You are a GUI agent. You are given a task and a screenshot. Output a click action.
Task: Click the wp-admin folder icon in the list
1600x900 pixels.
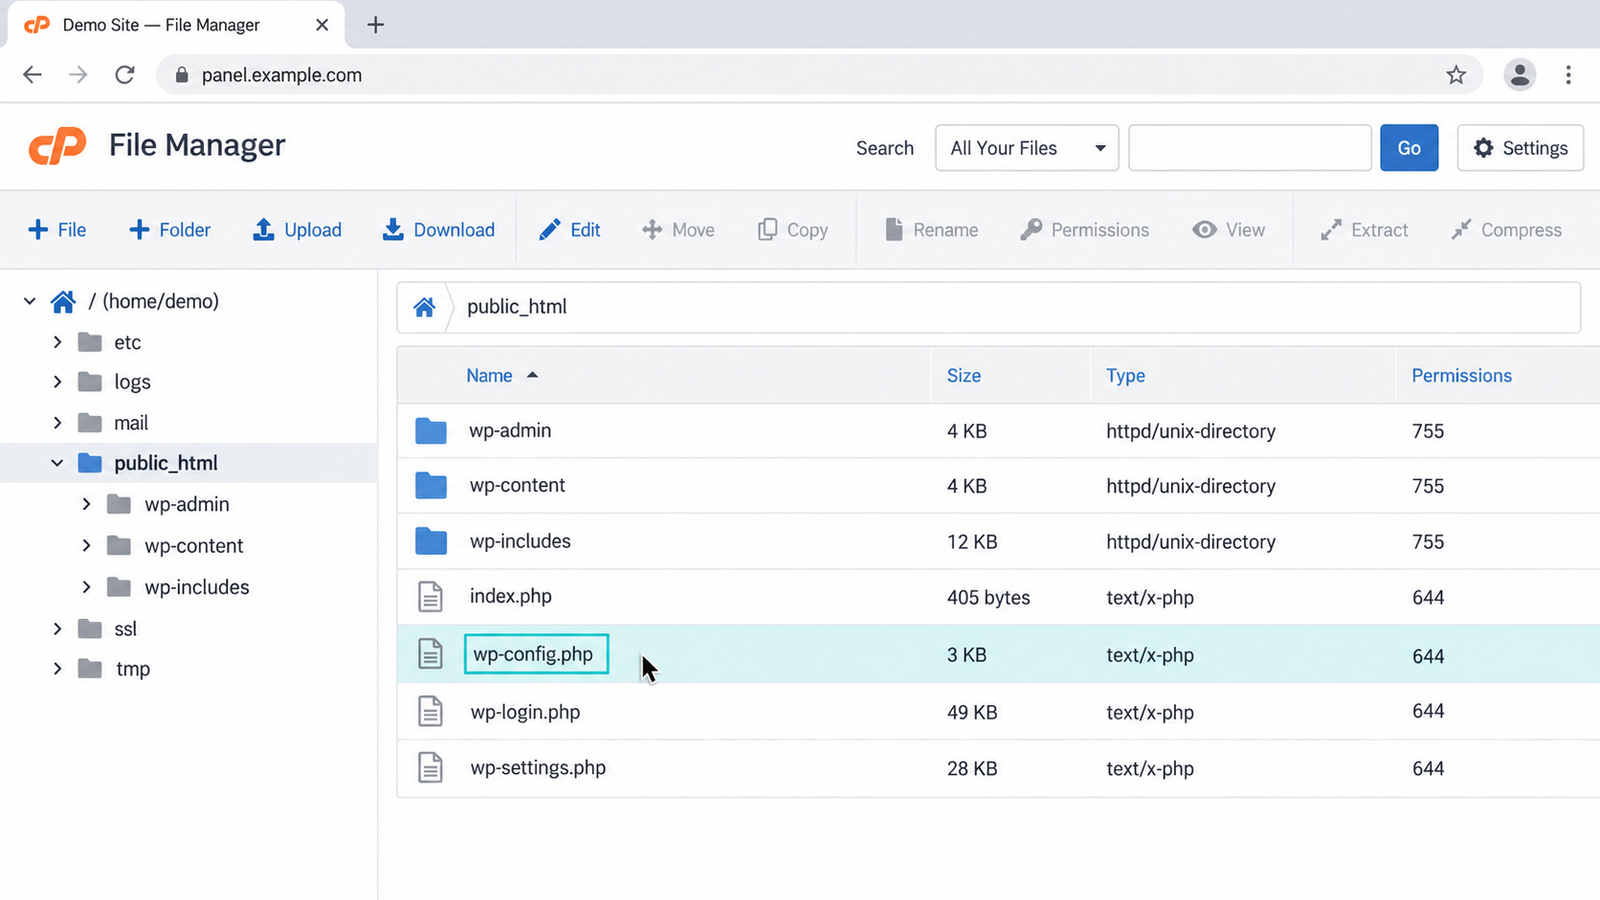point(431,431)
